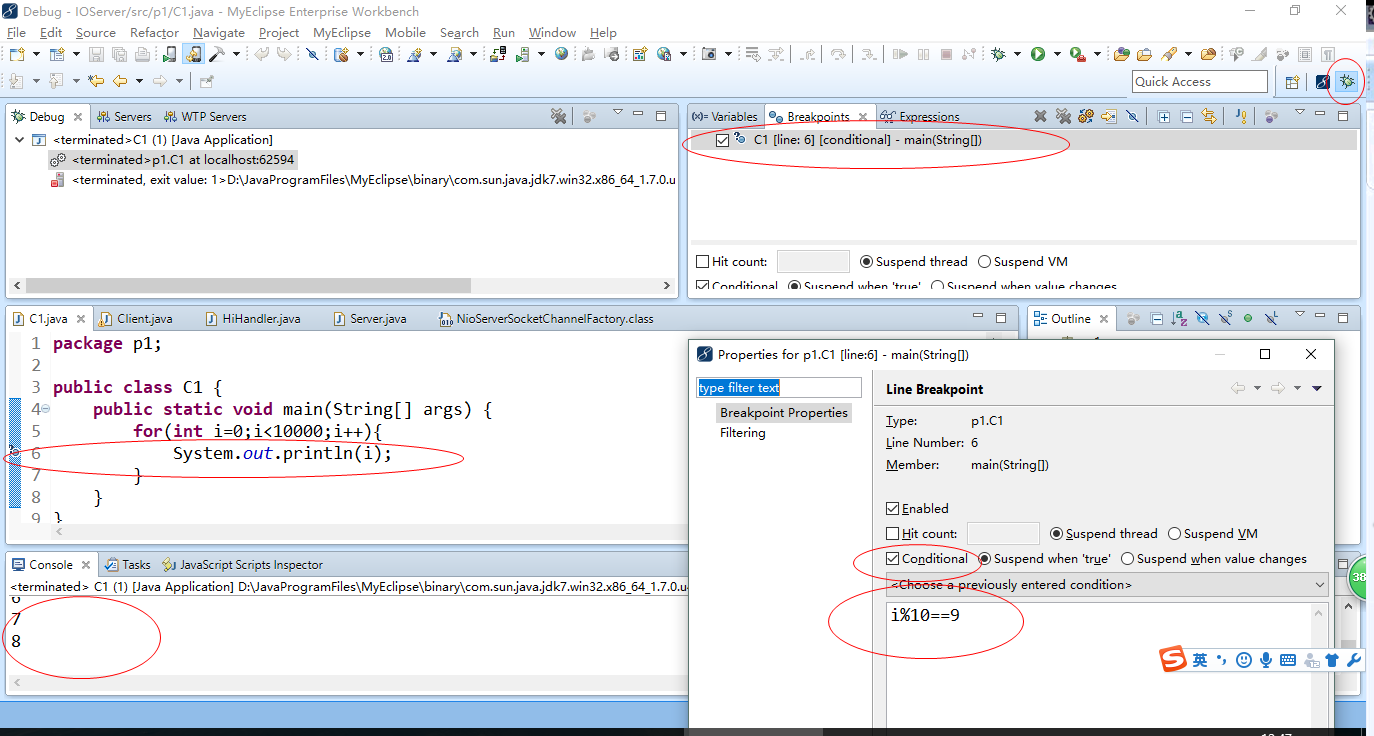Click Add Java Exception Breakpoint icon

(1241, 117)
